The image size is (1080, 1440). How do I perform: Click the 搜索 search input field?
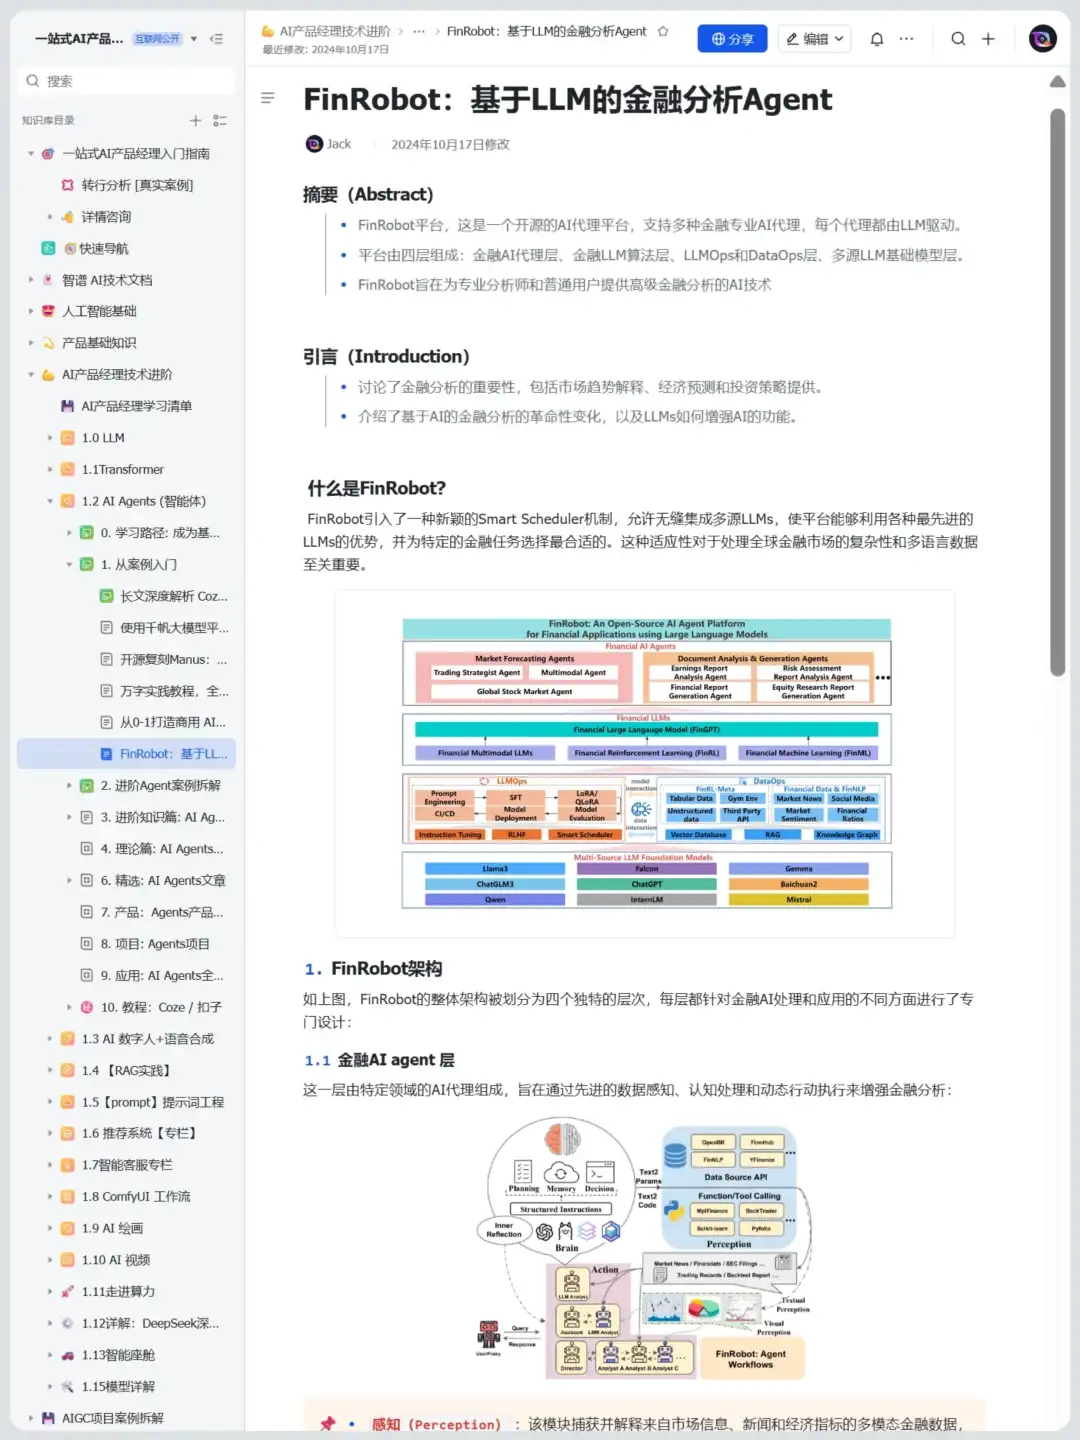[125, 80]
